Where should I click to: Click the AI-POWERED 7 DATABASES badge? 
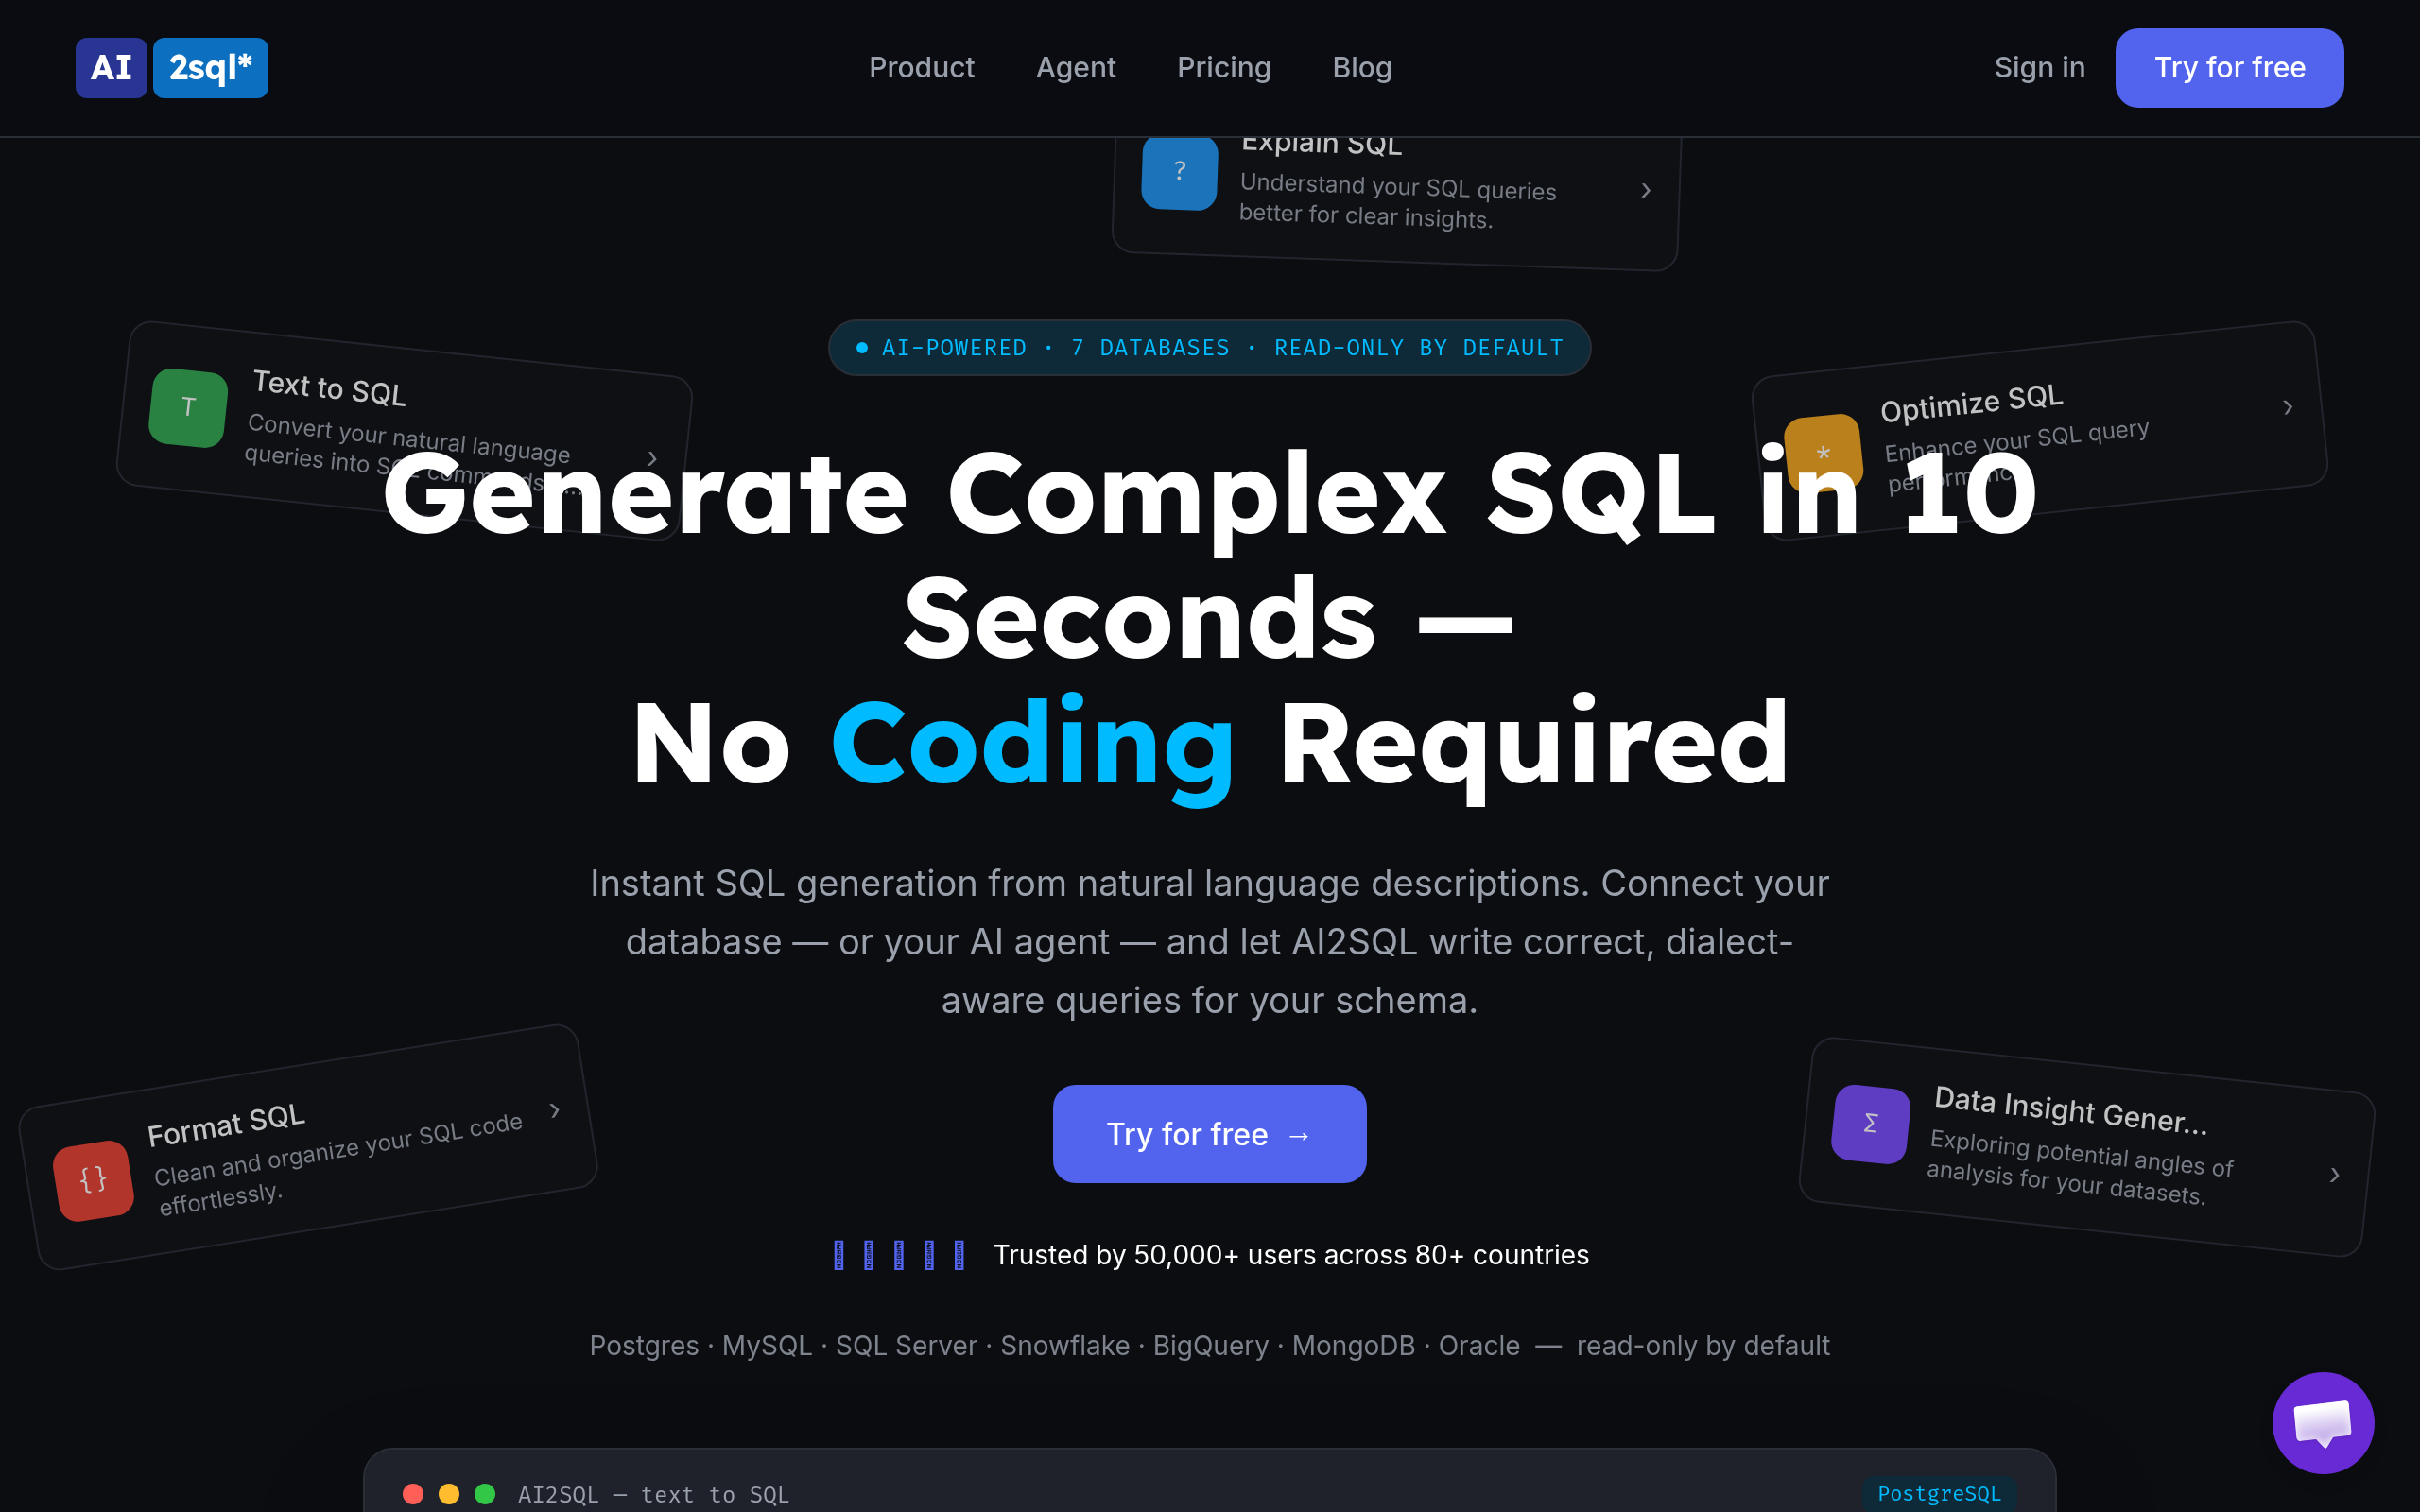[x=1209, y=347]
